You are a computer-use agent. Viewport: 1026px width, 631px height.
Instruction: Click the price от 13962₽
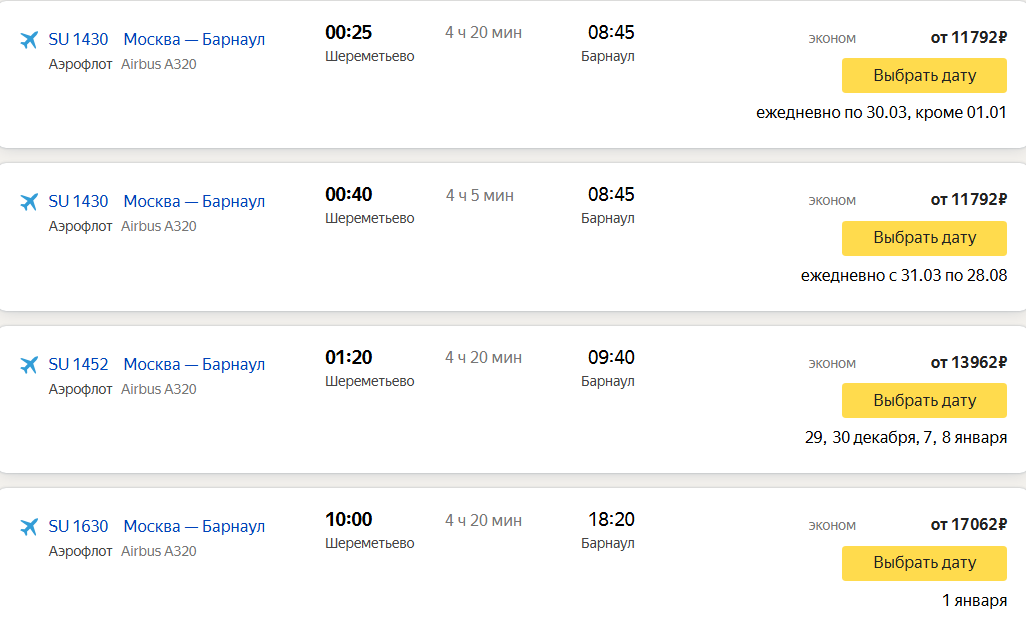click(x=968, y=362)
